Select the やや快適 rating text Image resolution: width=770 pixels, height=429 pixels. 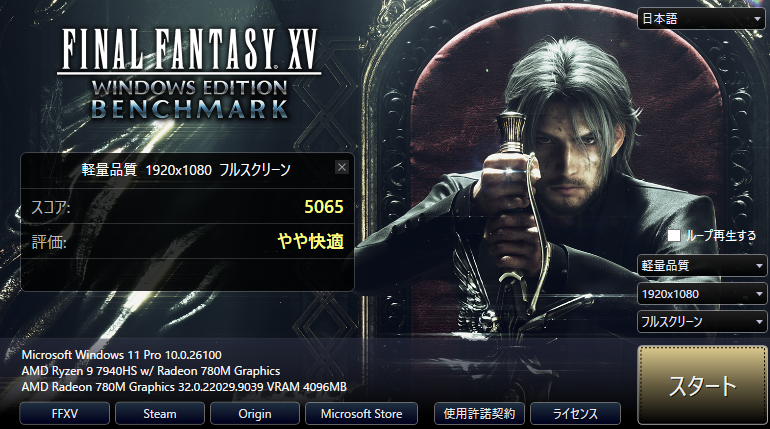(x=310, y=241)
